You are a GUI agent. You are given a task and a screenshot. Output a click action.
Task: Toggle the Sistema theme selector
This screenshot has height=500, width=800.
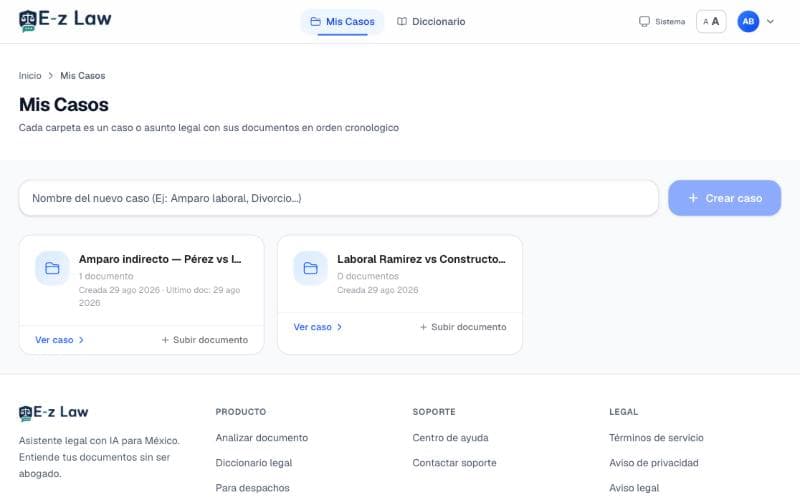662,21
